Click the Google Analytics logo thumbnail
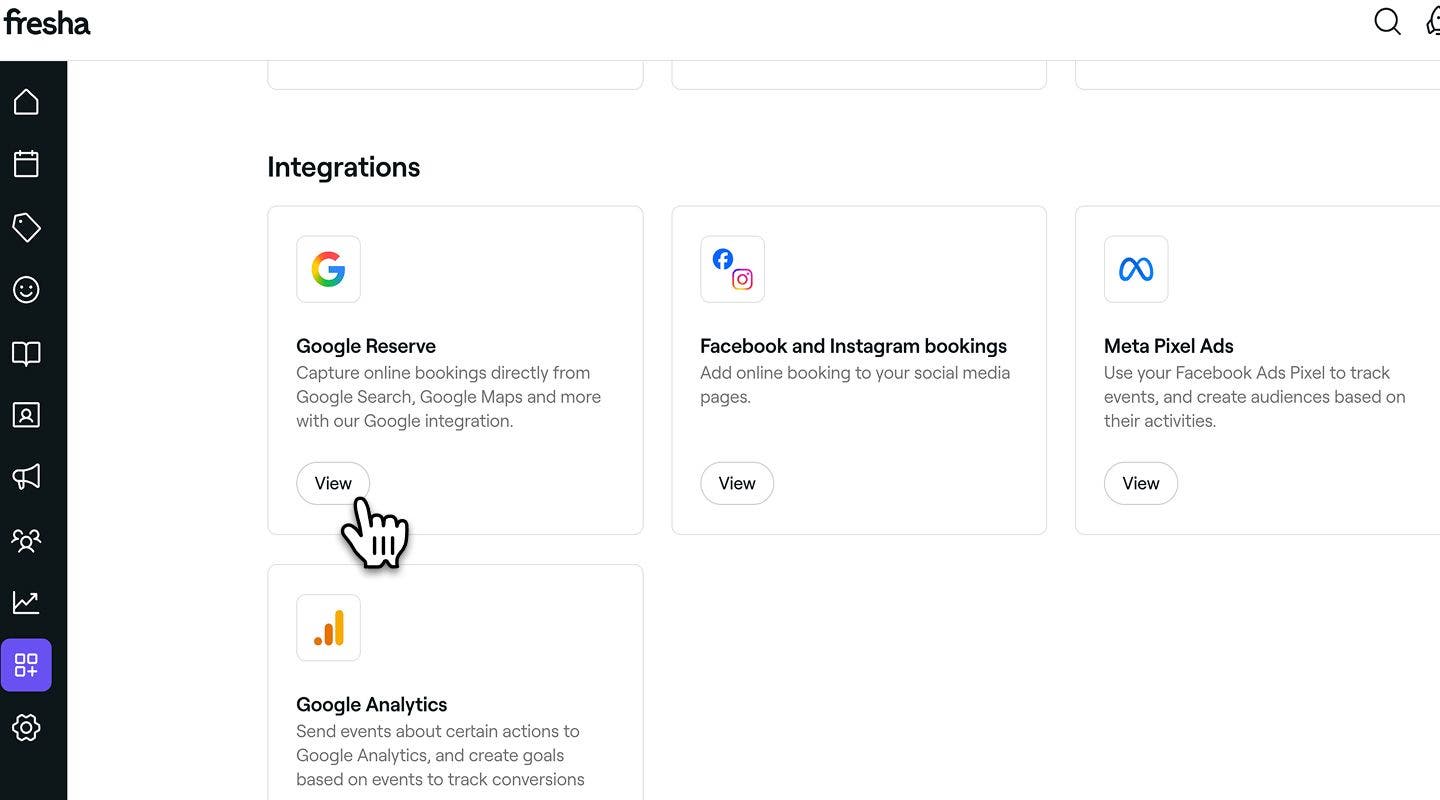Image resolution: width=1440 pixels, height=800 pixels. [x=328, y=628]
